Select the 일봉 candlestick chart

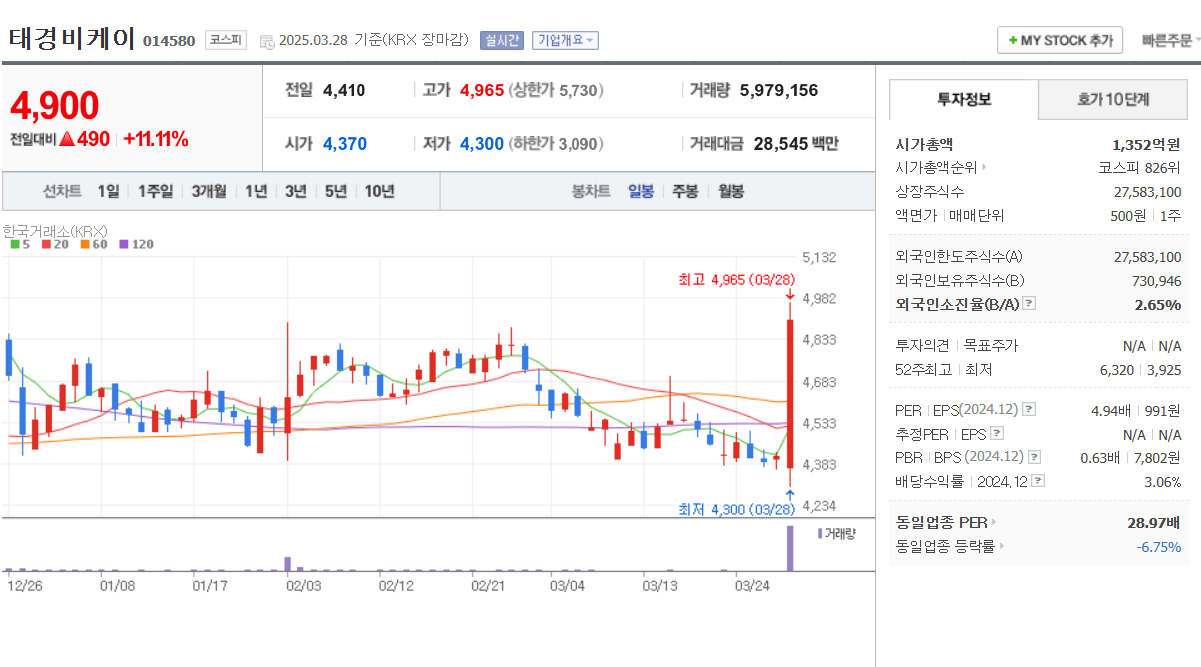point(641,191)
